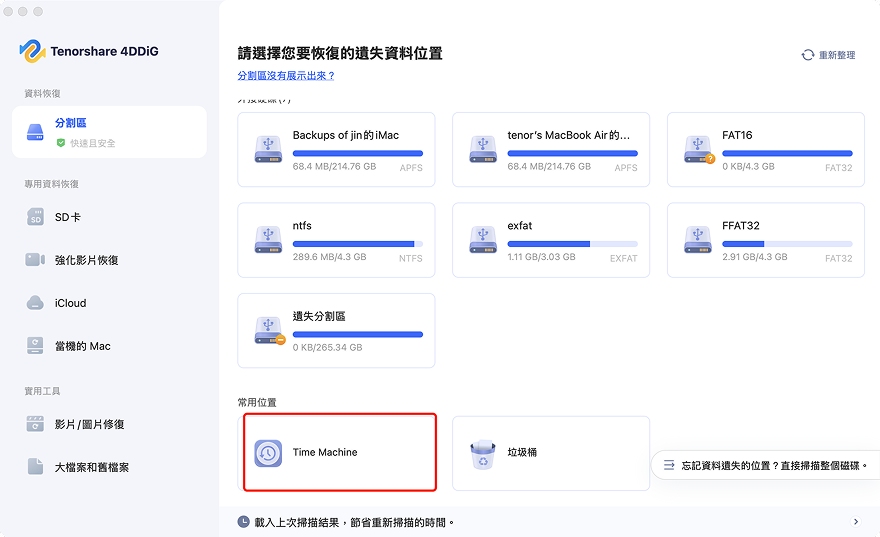Click the list icon in the 忘記資料遺失的位置 tip
This screenshot has height=537, width=880.
tap(669, 465)
